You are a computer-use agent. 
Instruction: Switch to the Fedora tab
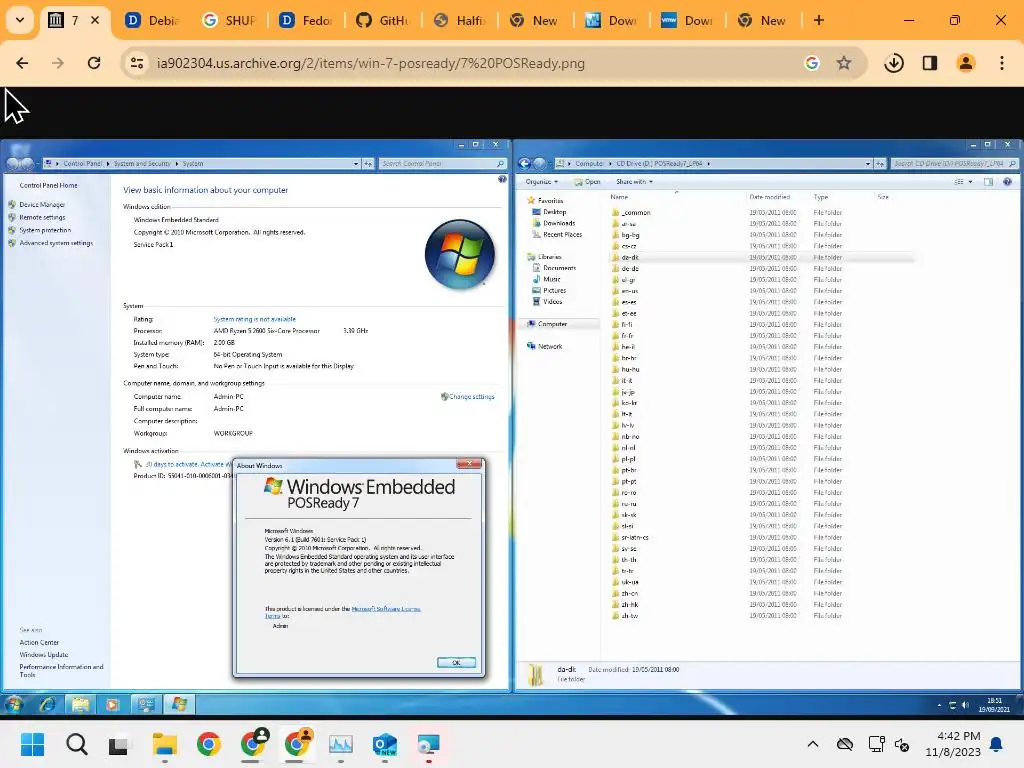(305, 20)
